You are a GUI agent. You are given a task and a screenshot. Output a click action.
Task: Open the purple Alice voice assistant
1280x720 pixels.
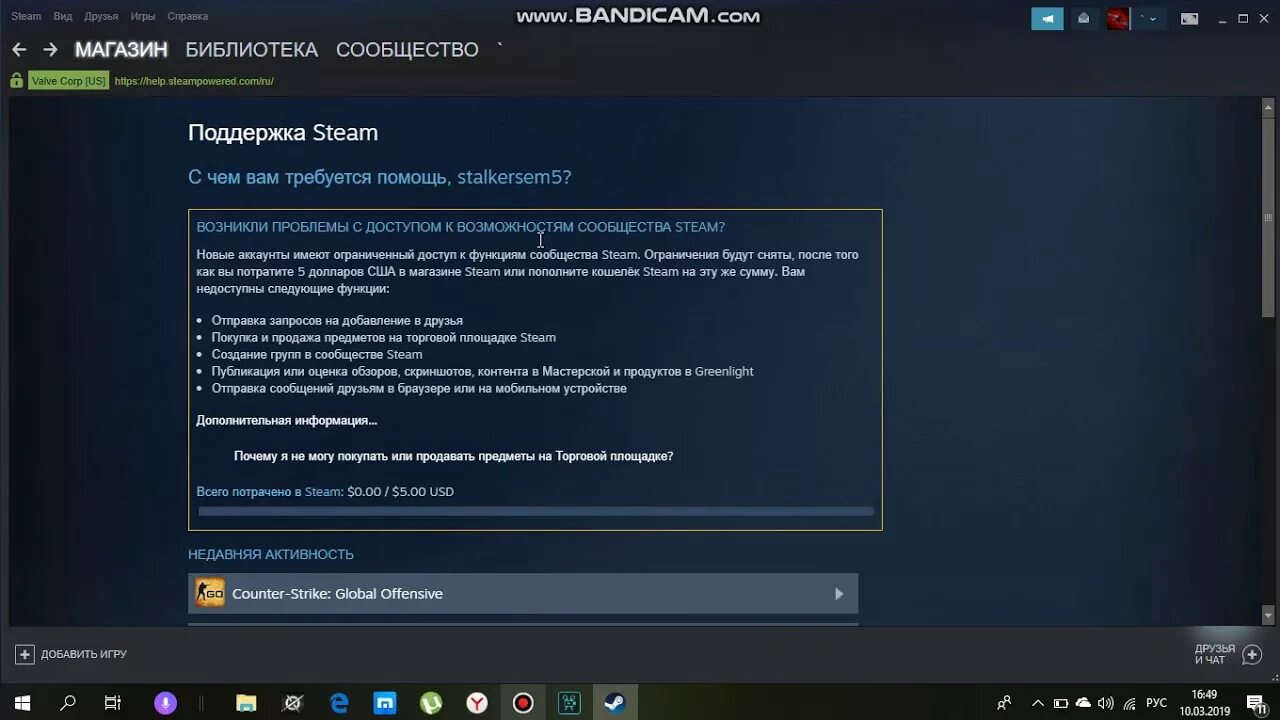tap(165, 703)
